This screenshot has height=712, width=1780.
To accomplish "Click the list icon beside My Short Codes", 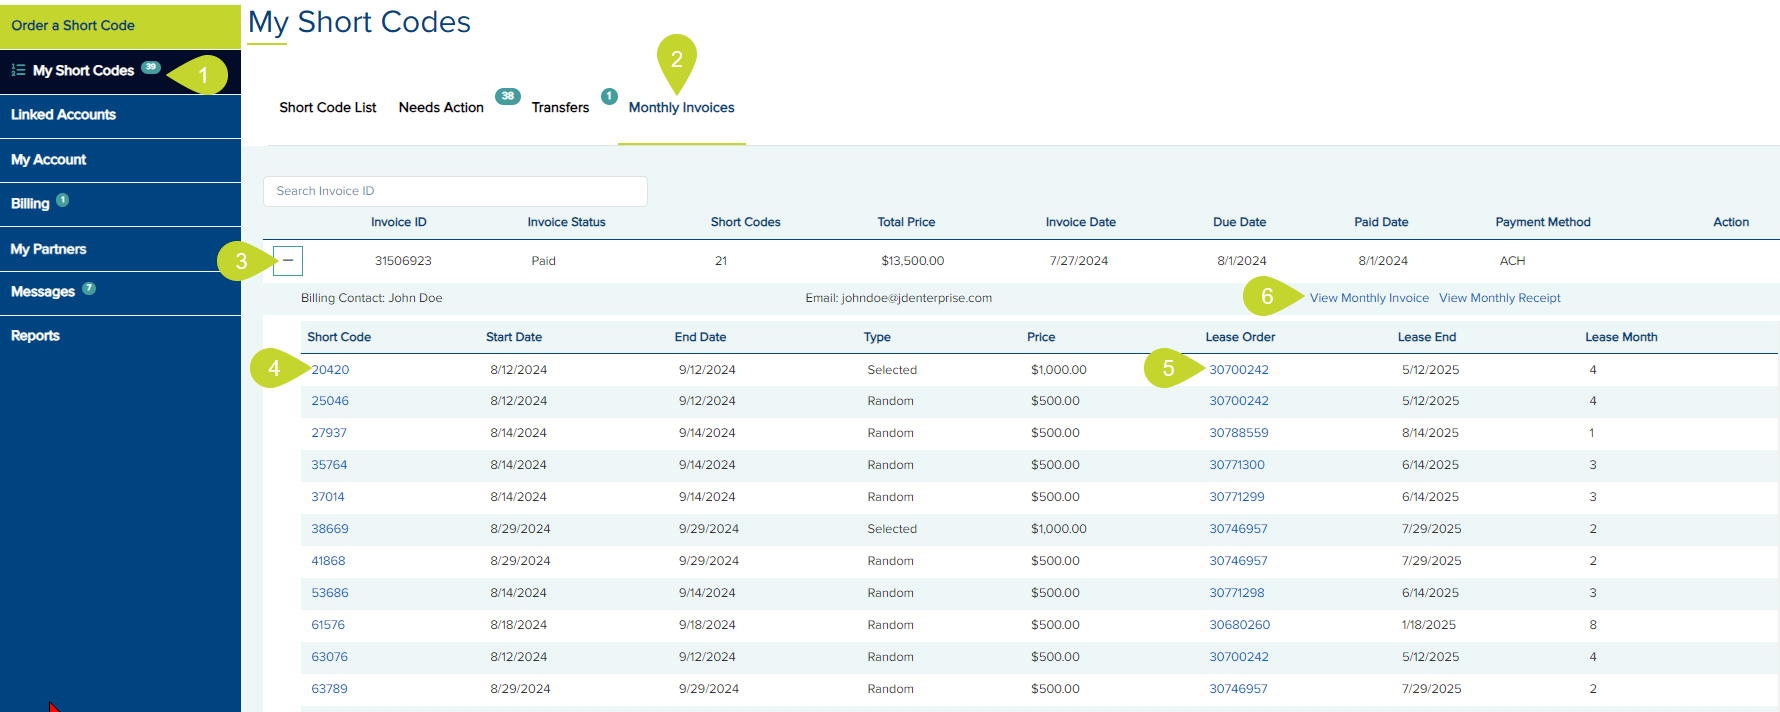I will [18, 70].
